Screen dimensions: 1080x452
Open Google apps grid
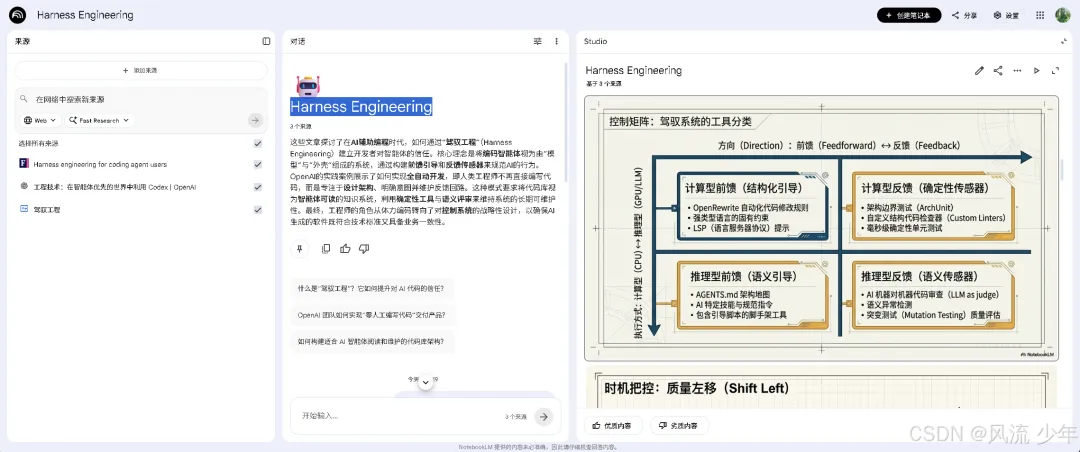tap(1040, 15)
